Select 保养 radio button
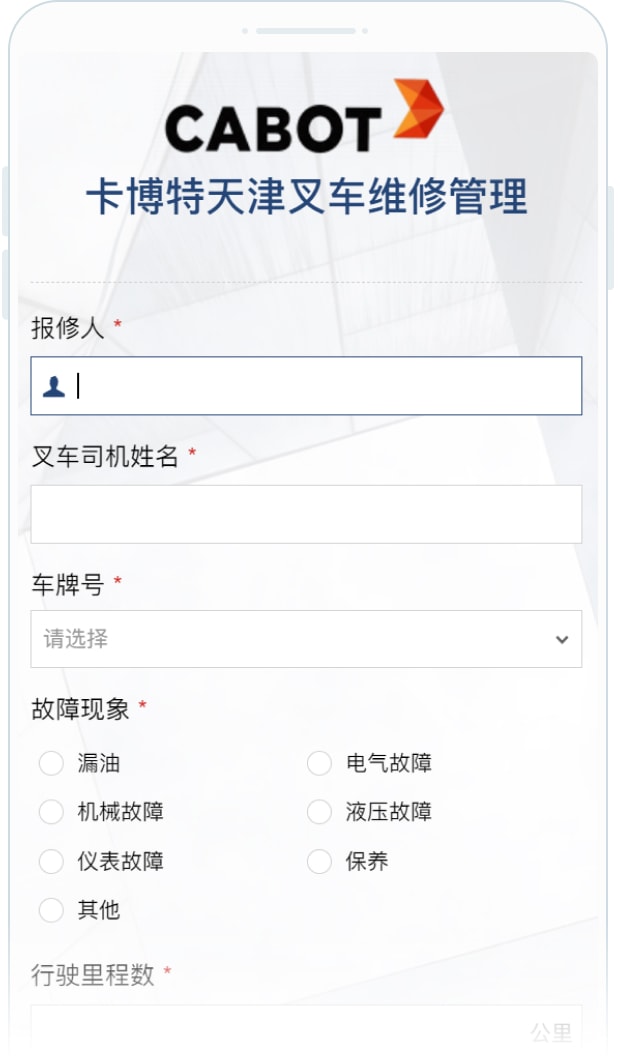Screen dimensions: 620x1060 pos(319,861)
